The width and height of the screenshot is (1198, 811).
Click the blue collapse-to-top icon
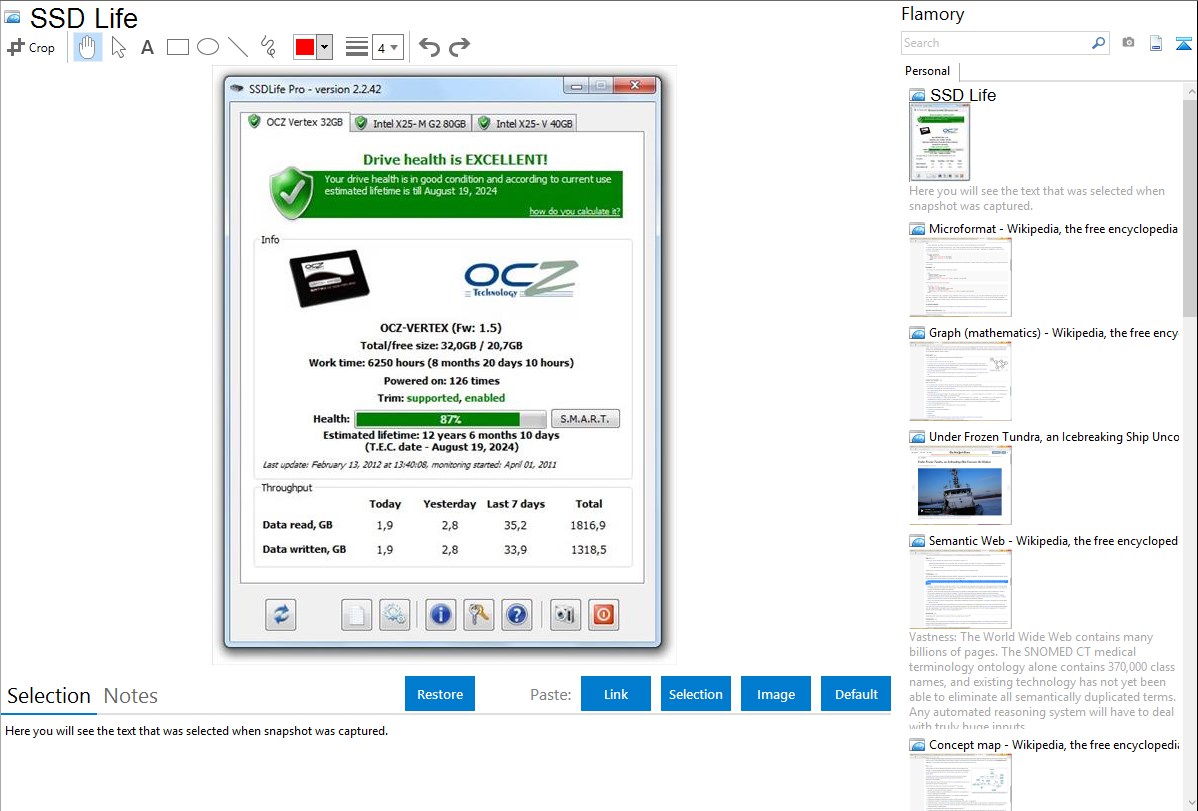click(x=1183, y=43)
